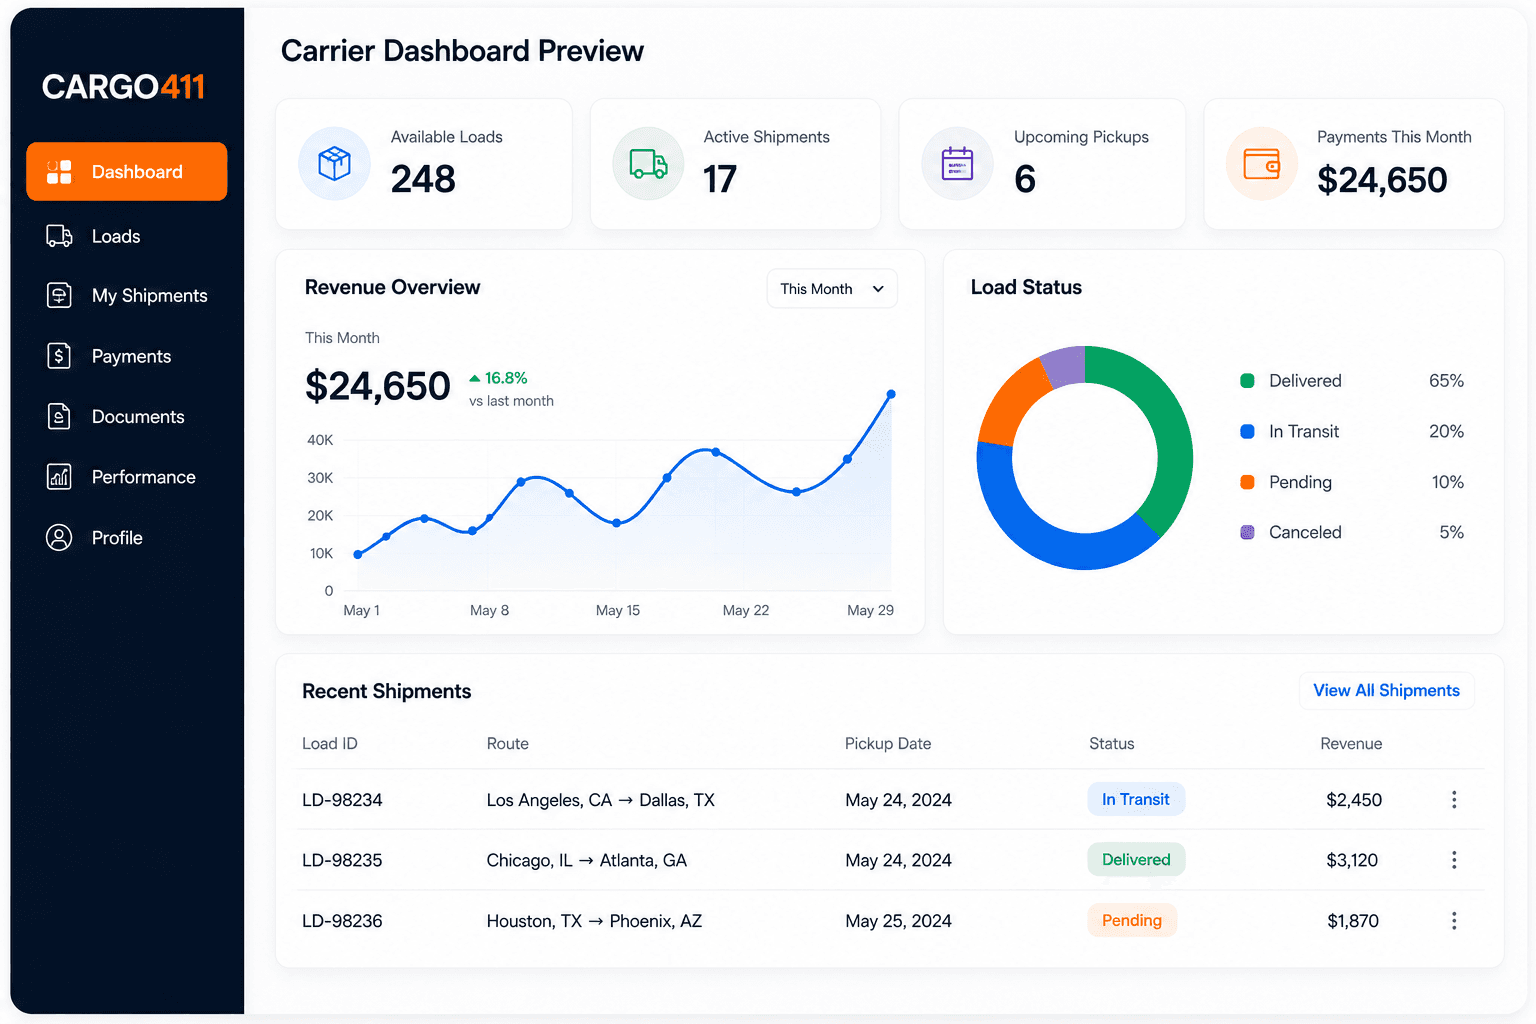Click the Revenue column header
Image resolution: width=1536 pixels, height=1024 pixels.
[1351, 744]
